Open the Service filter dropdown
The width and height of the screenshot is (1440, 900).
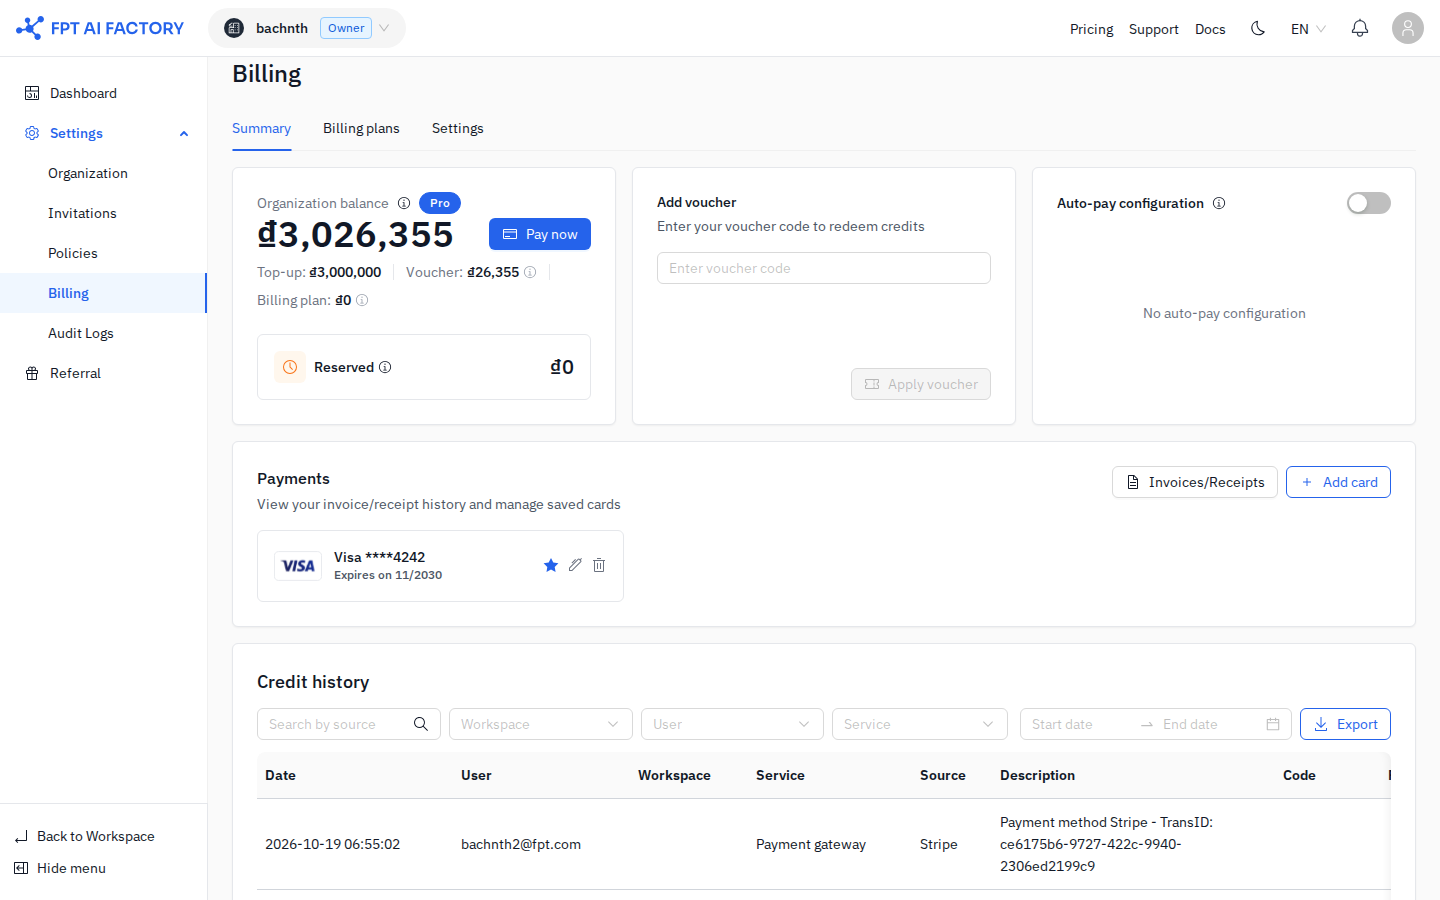[x=920, y=724]
